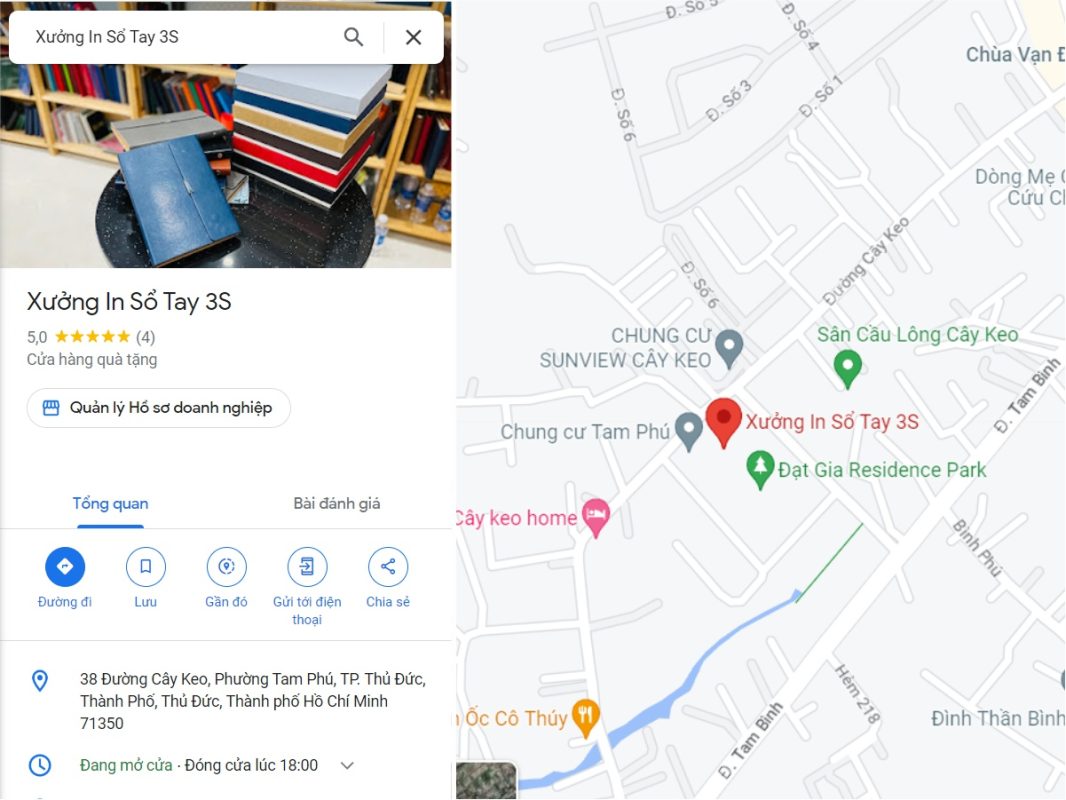This screenshot has width=1066, height=800.
Task: Save the place using Lưu icon
Action: [x=145, y=566]
